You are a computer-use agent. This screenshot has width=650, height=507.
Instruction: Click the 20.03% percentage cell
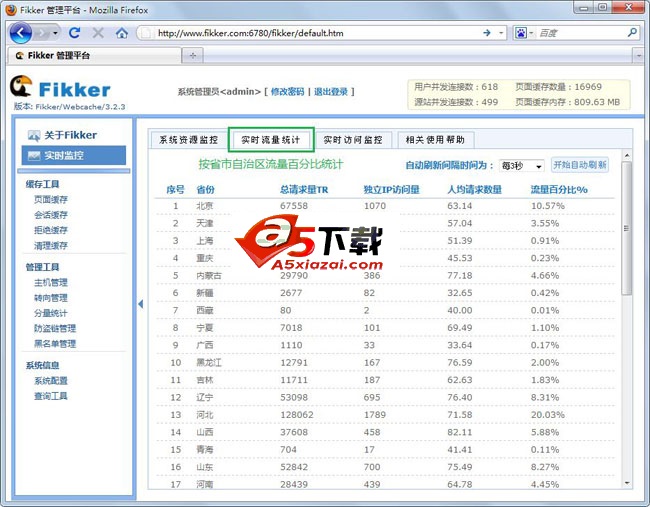548,415
